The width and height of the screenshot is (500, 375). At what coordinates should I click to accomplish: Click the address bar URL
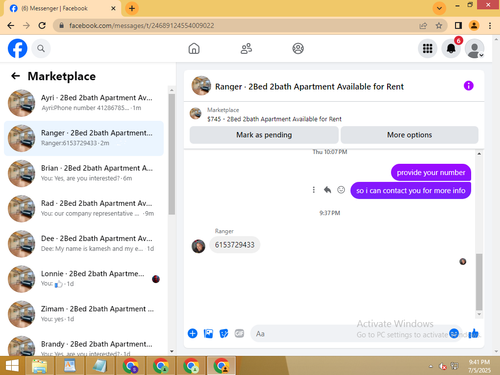(142, 26)
